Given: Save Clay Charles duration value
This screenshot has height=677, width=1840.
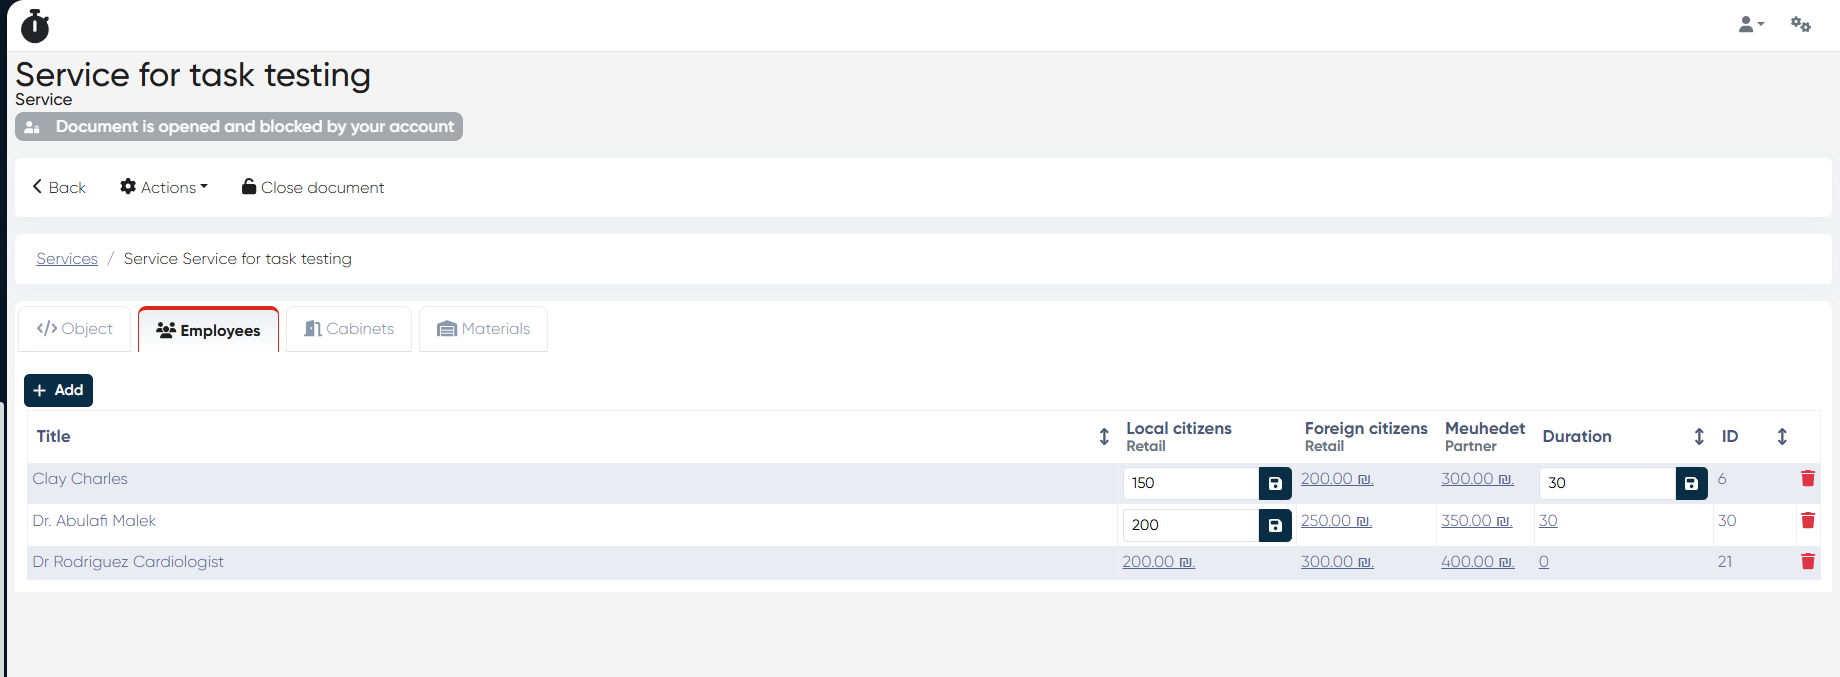Looking at the screenshot, I should tap(1691, 484).
